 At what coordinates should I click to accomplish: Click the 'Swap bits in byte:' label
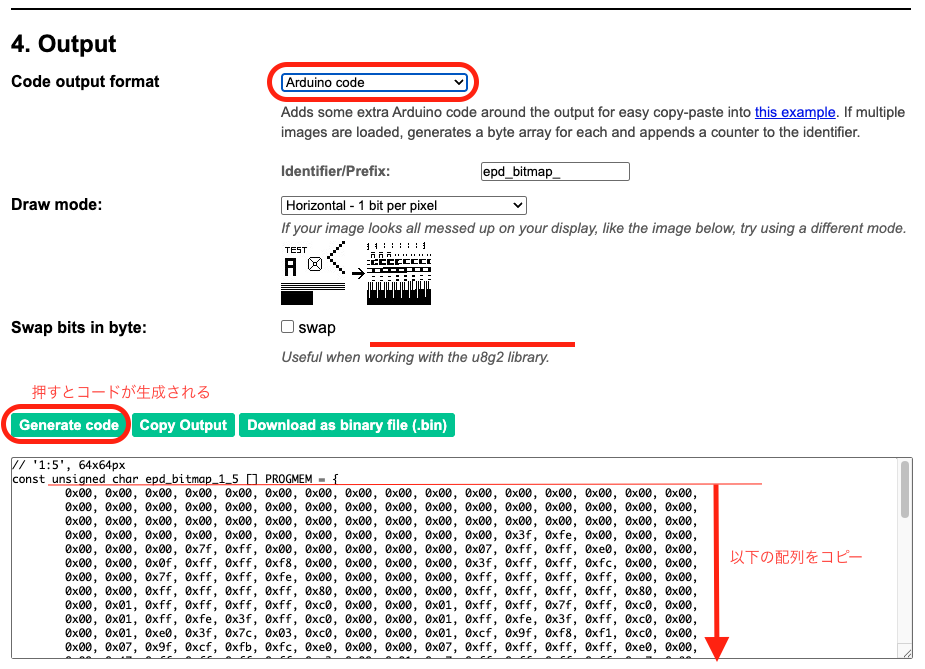click(78, 327)
